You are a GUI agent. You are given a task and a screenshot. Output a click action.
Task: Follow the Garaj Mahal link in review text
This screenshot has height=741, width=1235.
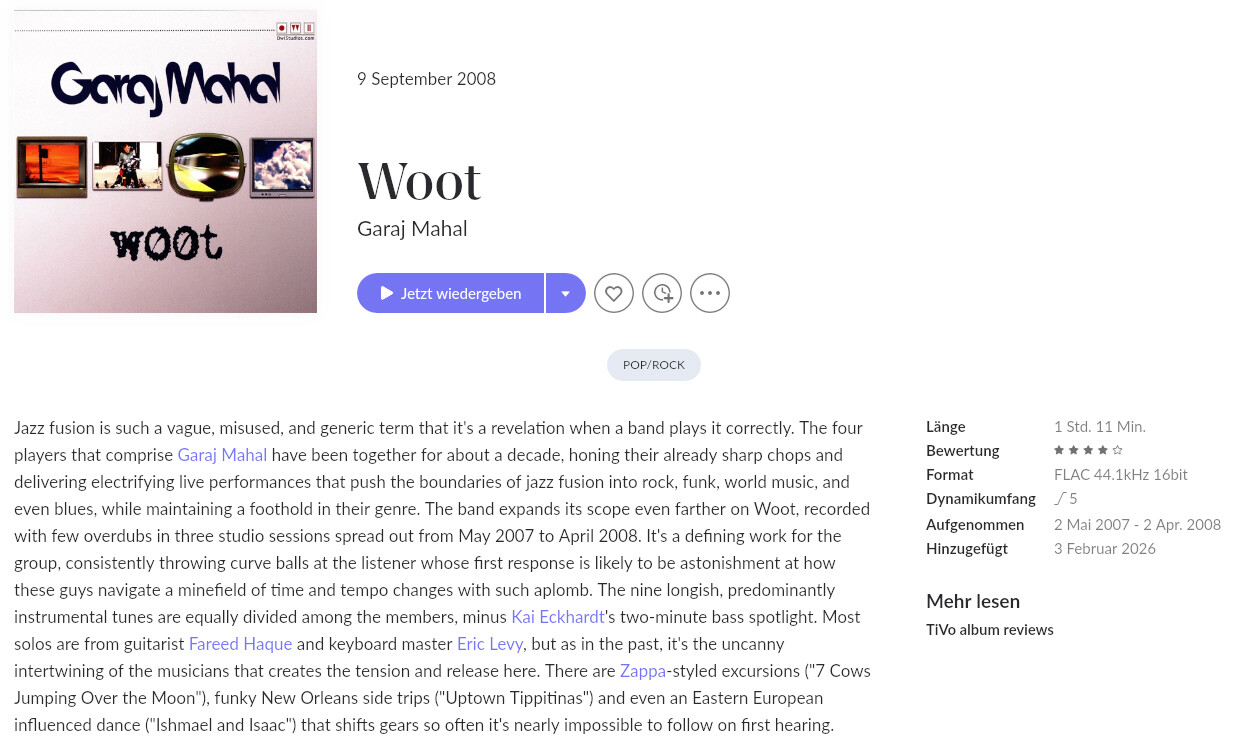point(222,455)
